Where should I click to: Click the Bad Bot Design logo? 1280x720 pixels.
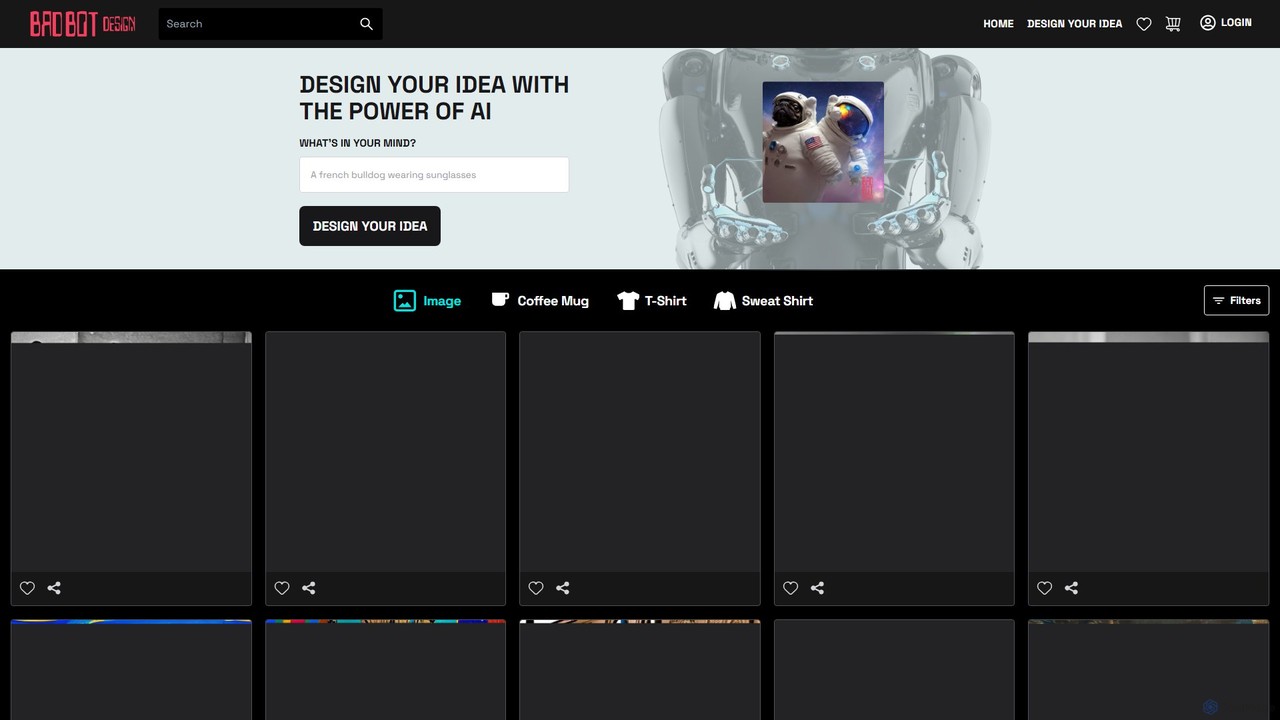pos(82,24)
